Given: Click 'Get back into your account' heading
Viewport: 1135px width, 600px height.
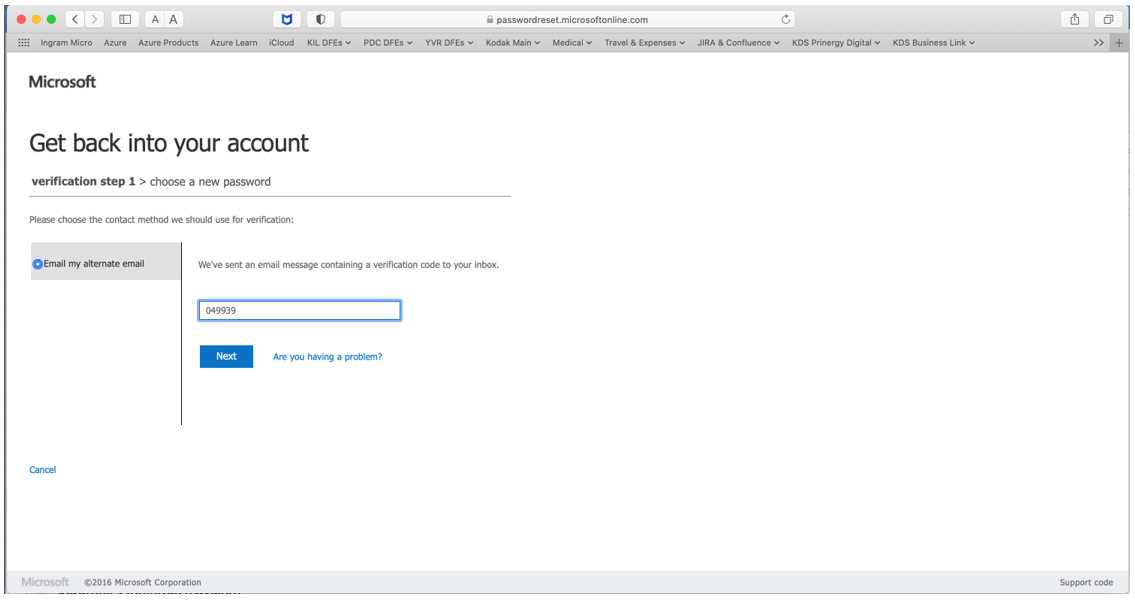Looking at the screenshot, I should click(169, 143).
